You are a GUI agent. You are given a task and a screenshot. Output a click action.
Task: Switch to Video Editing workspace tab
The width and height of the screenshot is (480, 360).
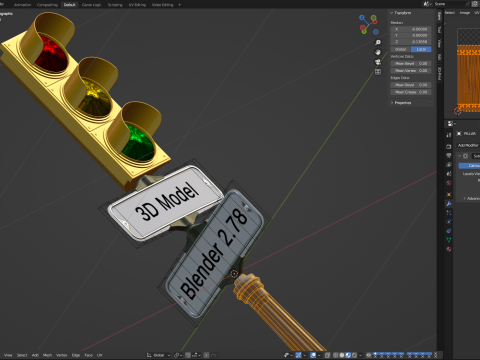tap(162, 5)
